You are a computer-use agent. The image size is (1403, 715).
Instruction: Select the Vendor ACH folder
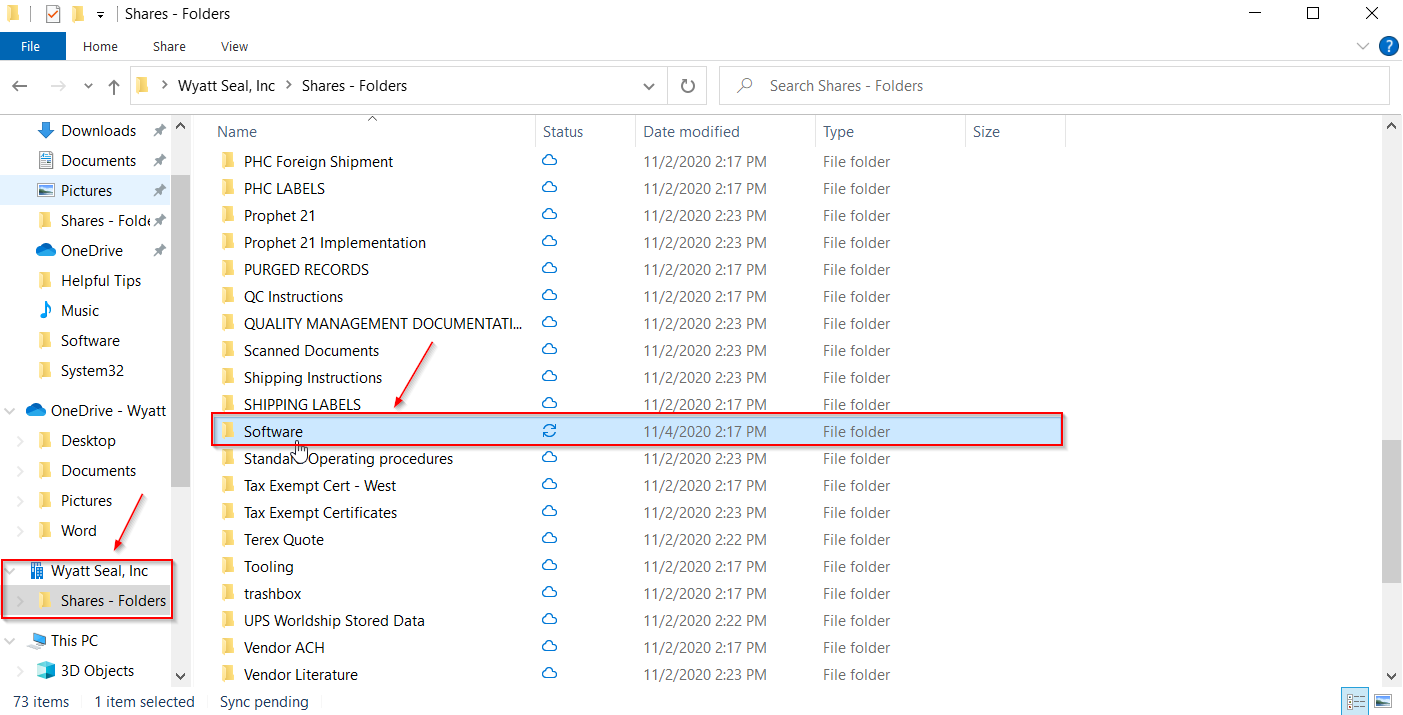(284, 648)
